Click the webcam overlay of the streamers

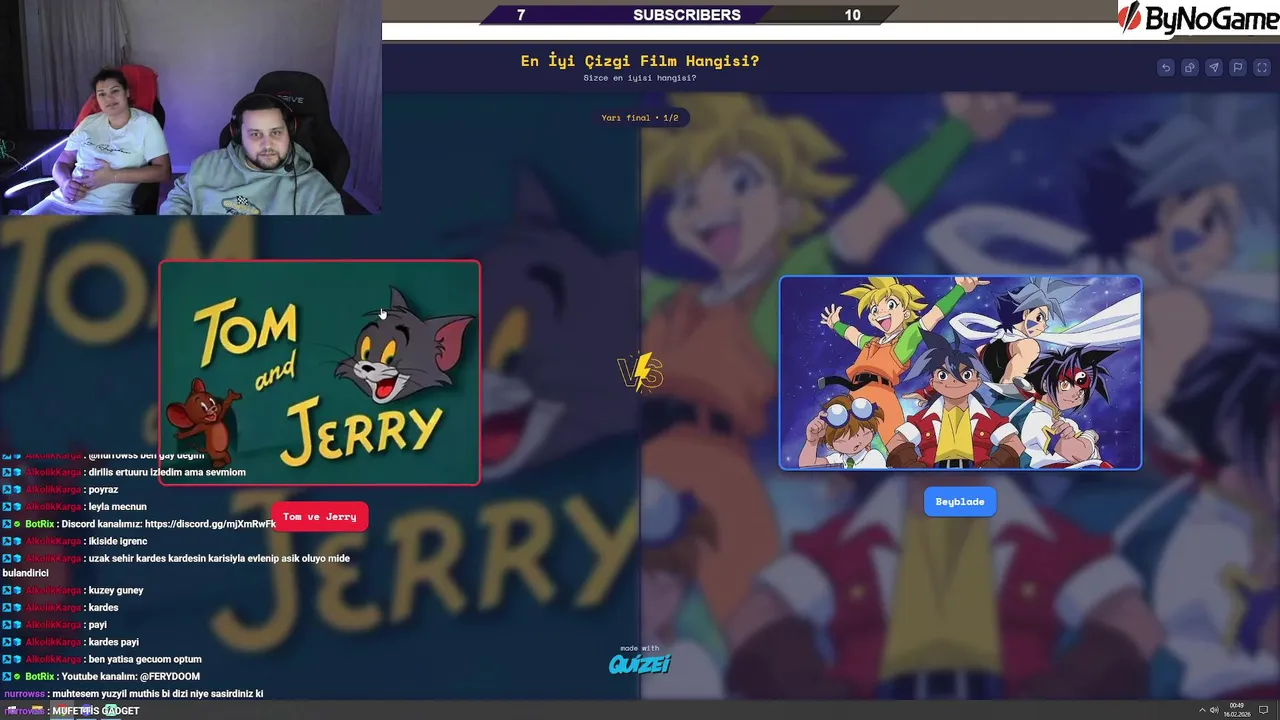(190, 107)
